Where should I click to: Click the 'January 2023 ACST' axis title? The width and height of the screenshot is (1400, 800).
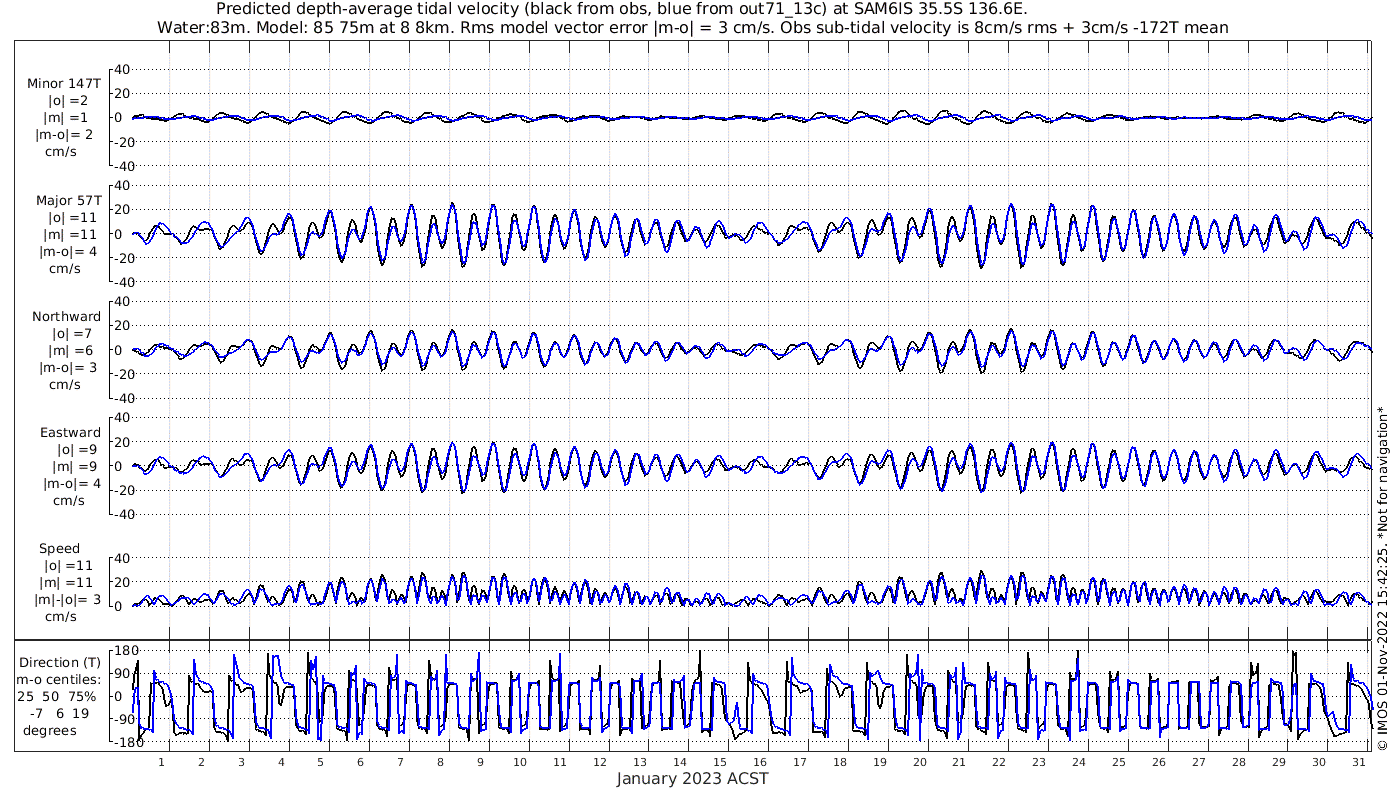[x=692, y=779]
